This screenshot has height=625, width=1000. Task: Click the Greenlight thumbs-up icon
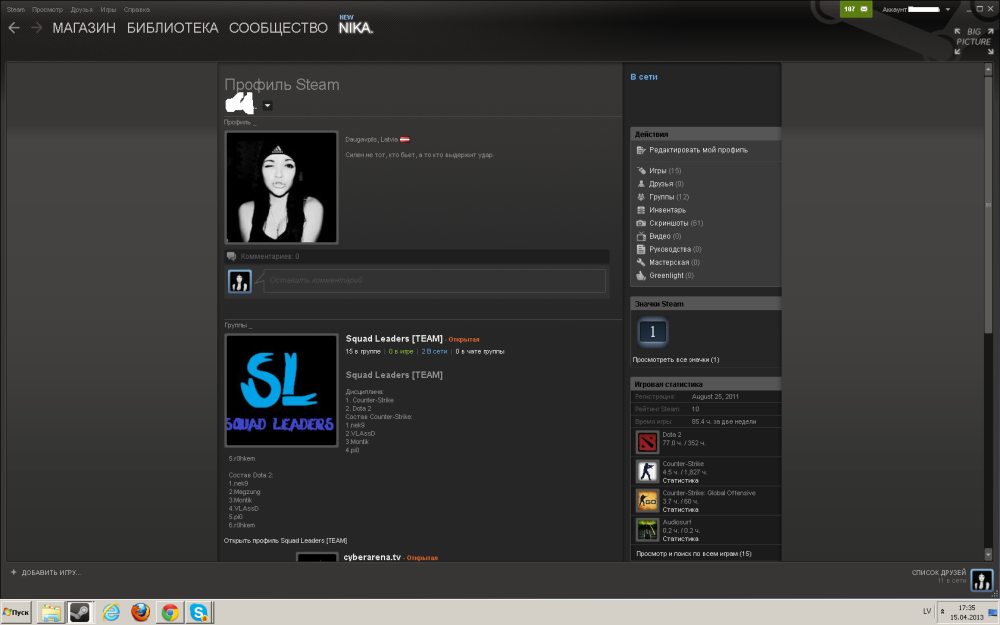pyautogui.click(x=641, y=276)
